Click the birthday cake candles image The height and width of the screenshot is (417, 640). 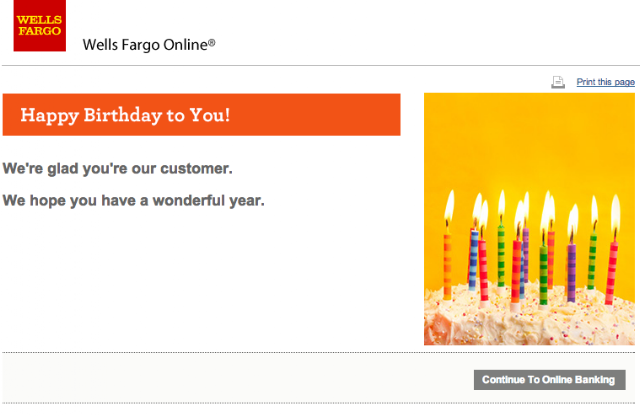(529, 219)
